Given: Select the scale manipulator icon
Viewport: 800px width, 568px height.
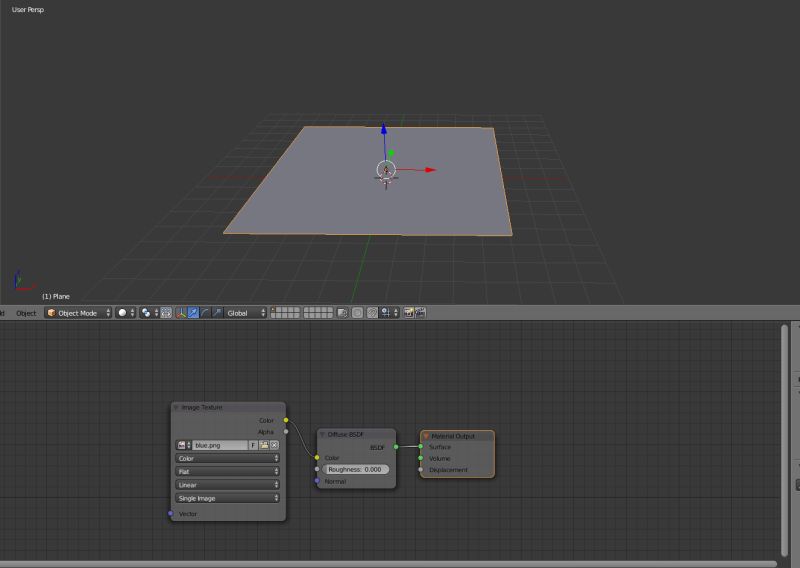Looking at the screenshot, I should [217, 313].
